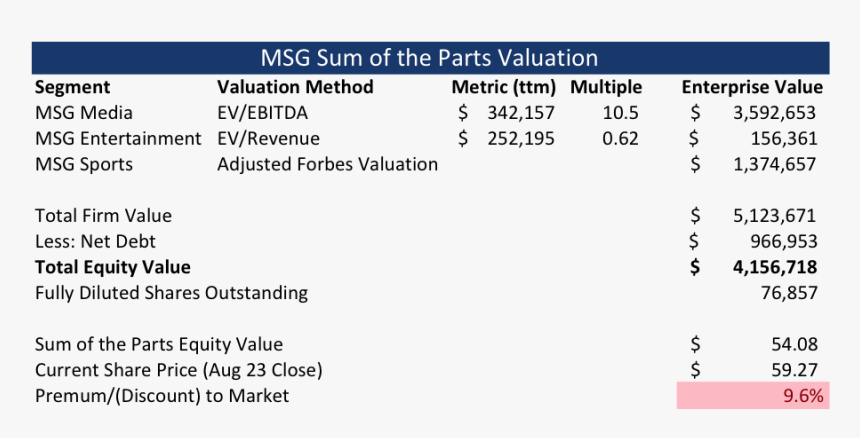Screen dimensions: 860x438
Task: Select the EV/Revenue valuation method cell
Action: pyautogui.click(x=268, y=139)
